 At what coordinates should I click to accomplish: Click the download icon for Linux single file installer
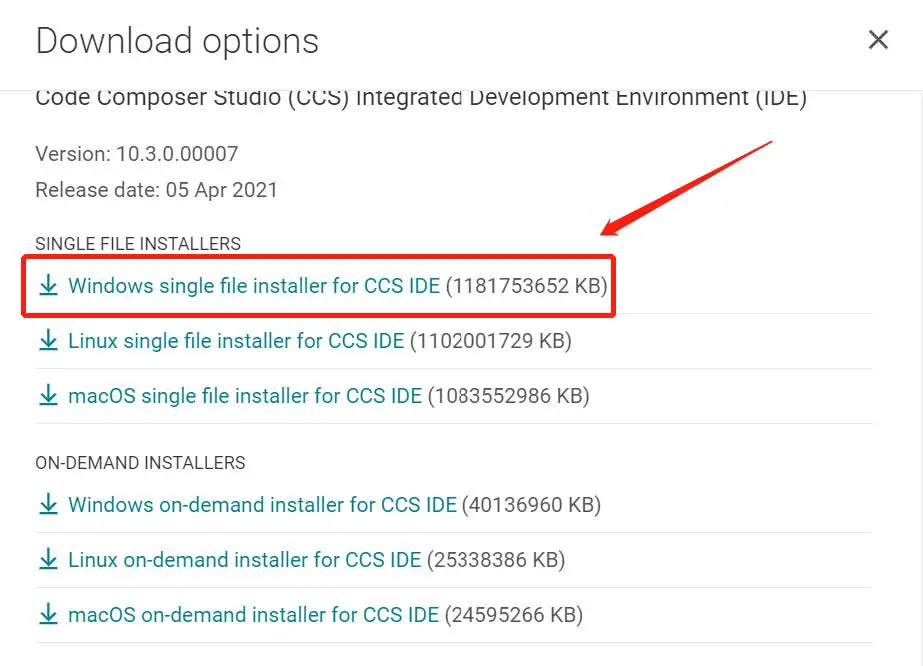[x=47, y=341]
